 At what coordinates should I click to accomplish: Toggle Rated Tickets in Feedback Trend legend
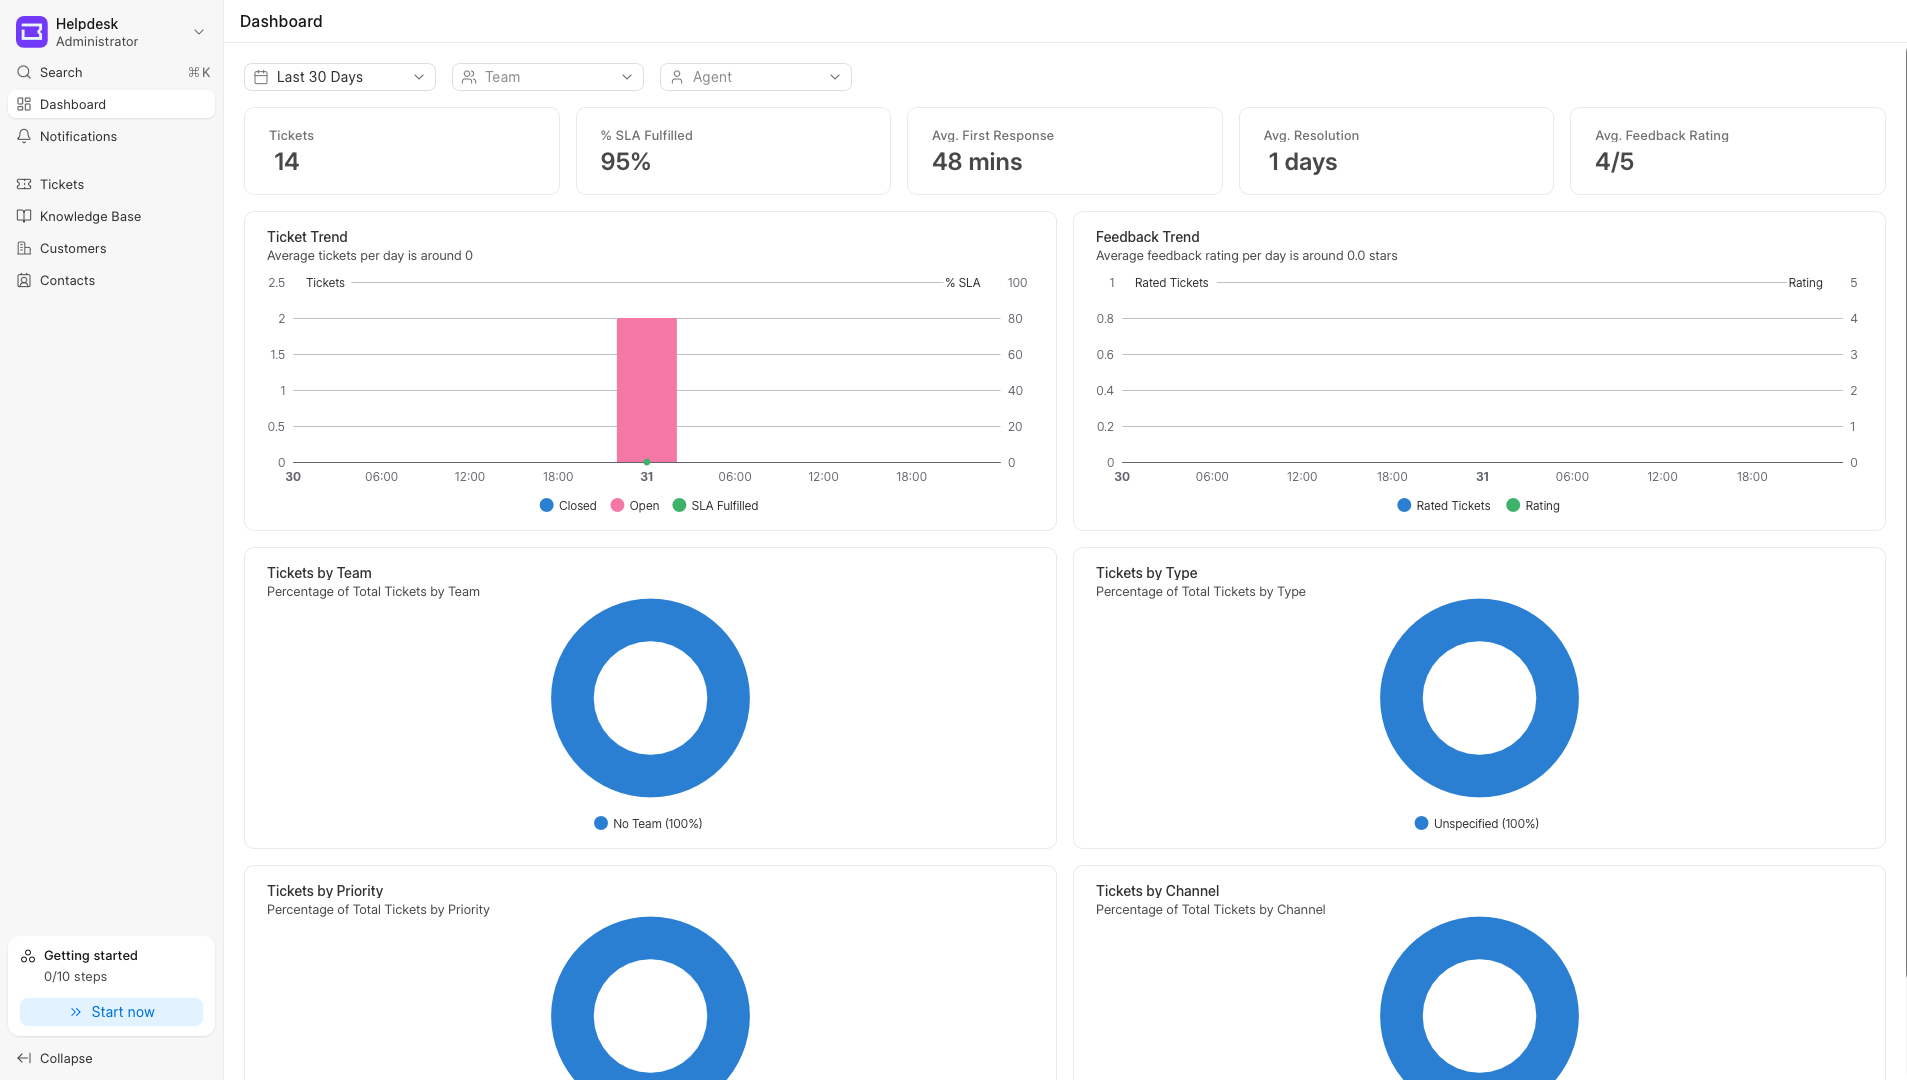point(1443,505)
